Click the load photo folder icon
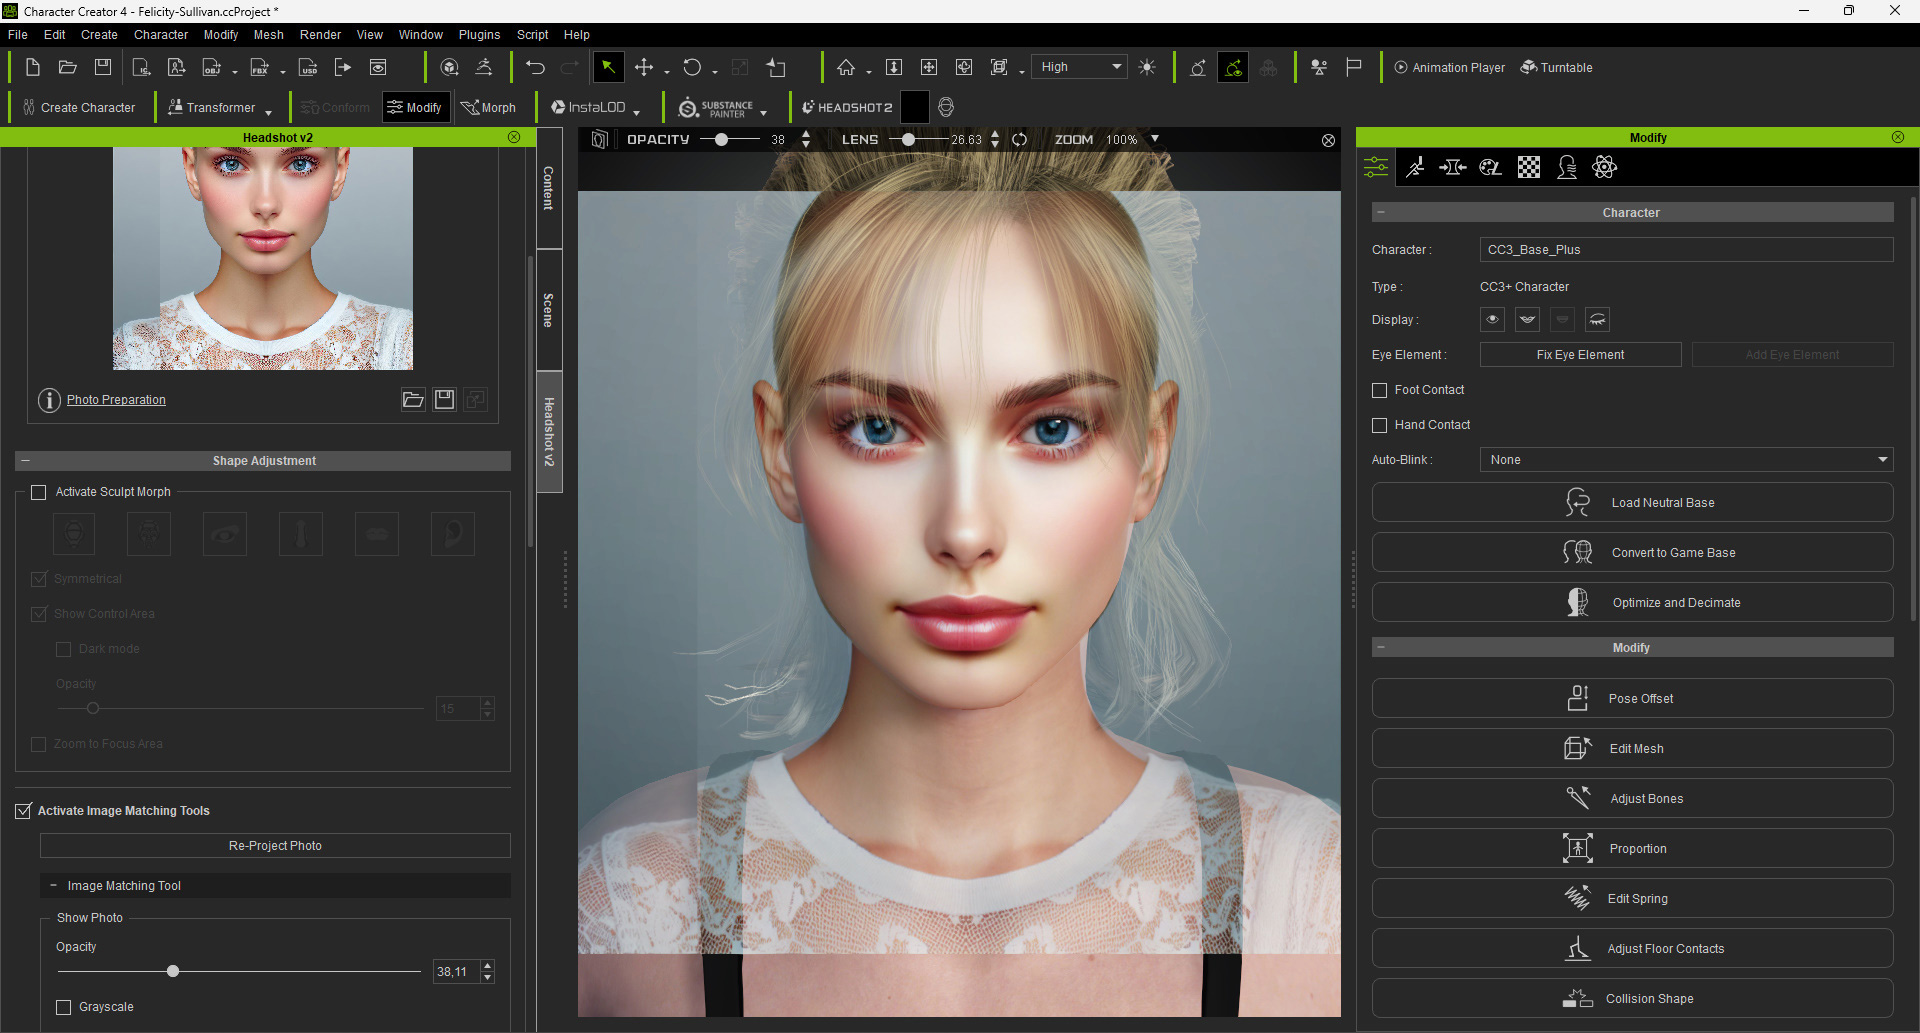The width and height of the screenshot is (1920, 1033). (413, 400)
